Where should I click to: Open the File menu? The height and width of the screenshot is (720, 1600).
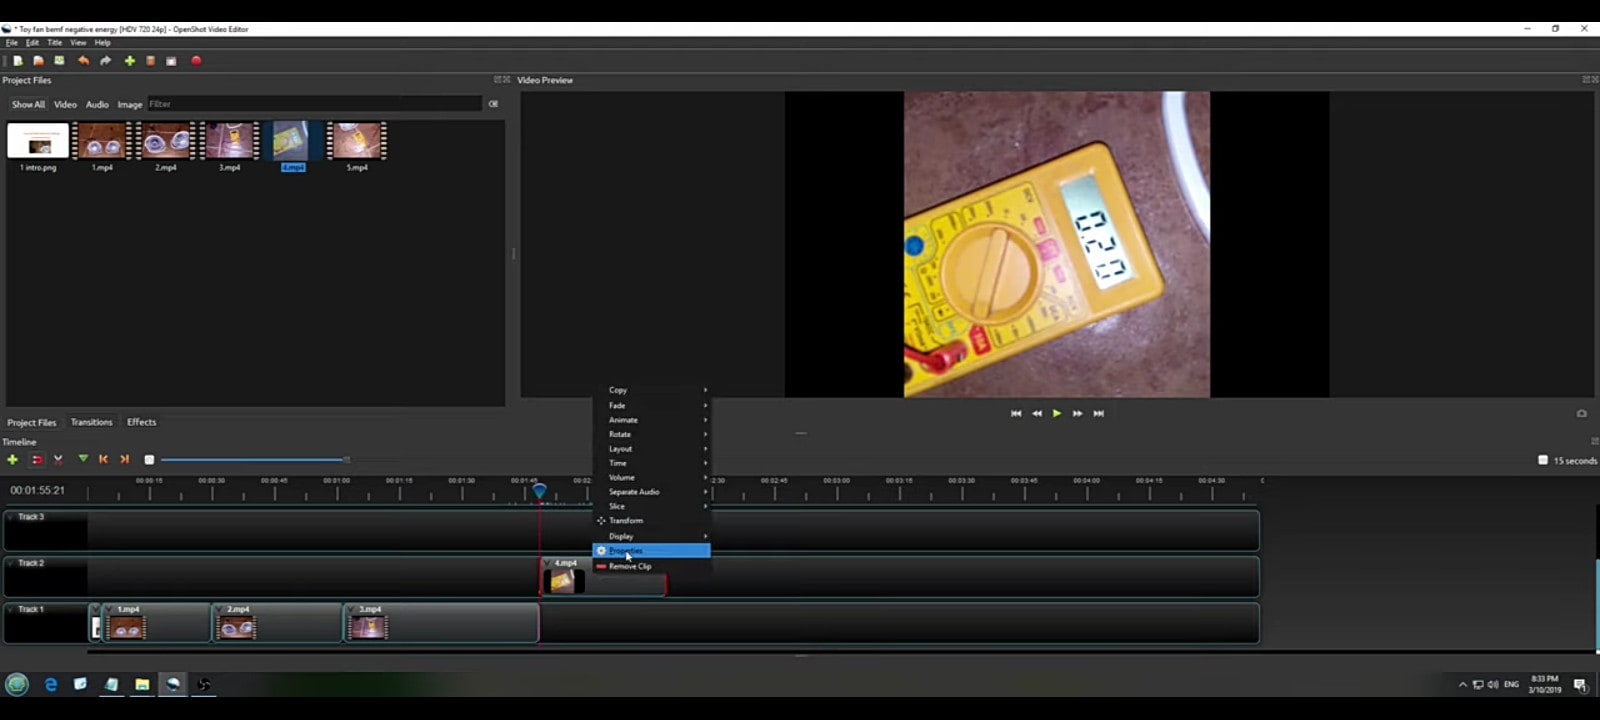click(12, 43)
